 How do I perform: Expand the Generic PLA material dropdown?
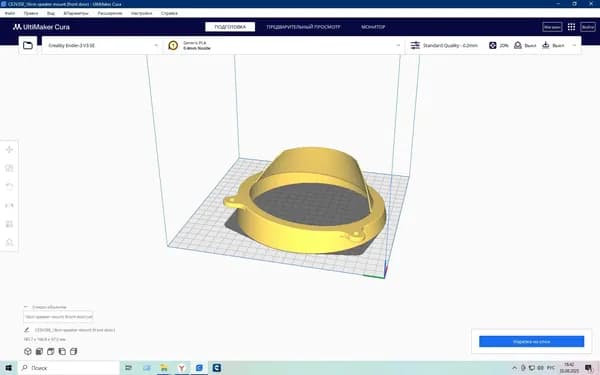click(x=284, y=46)
